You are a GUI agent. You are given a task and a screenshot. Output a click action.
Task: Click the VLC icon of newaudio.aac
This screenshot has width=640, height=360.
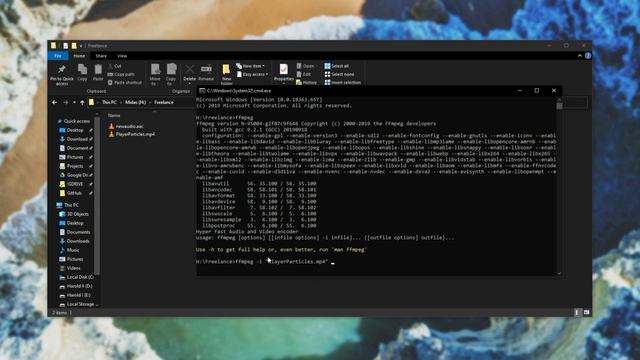(x=111, y=126)
